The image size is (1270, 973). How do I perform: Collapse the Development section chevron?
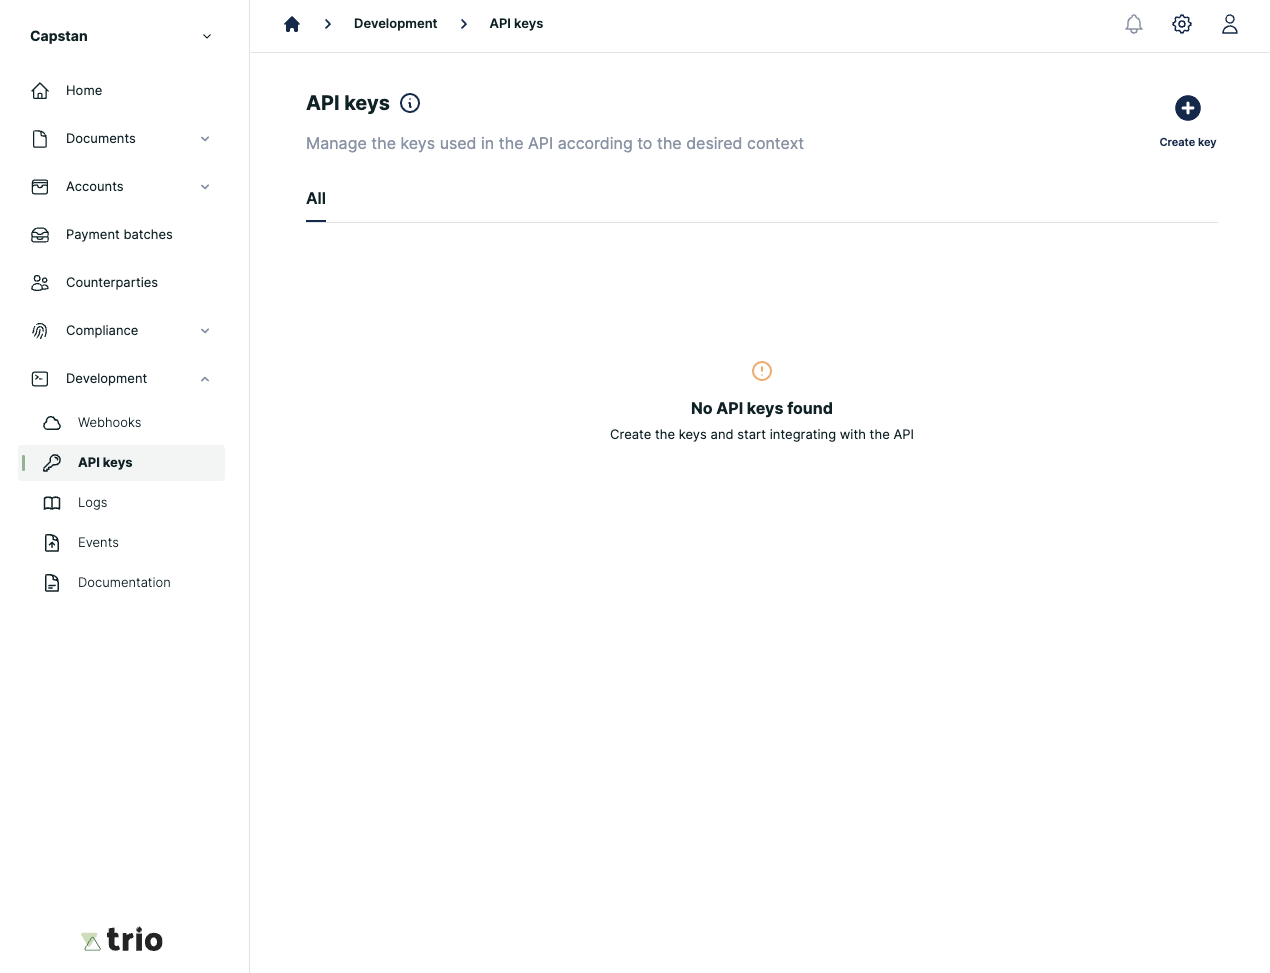(x=205, y=379)
